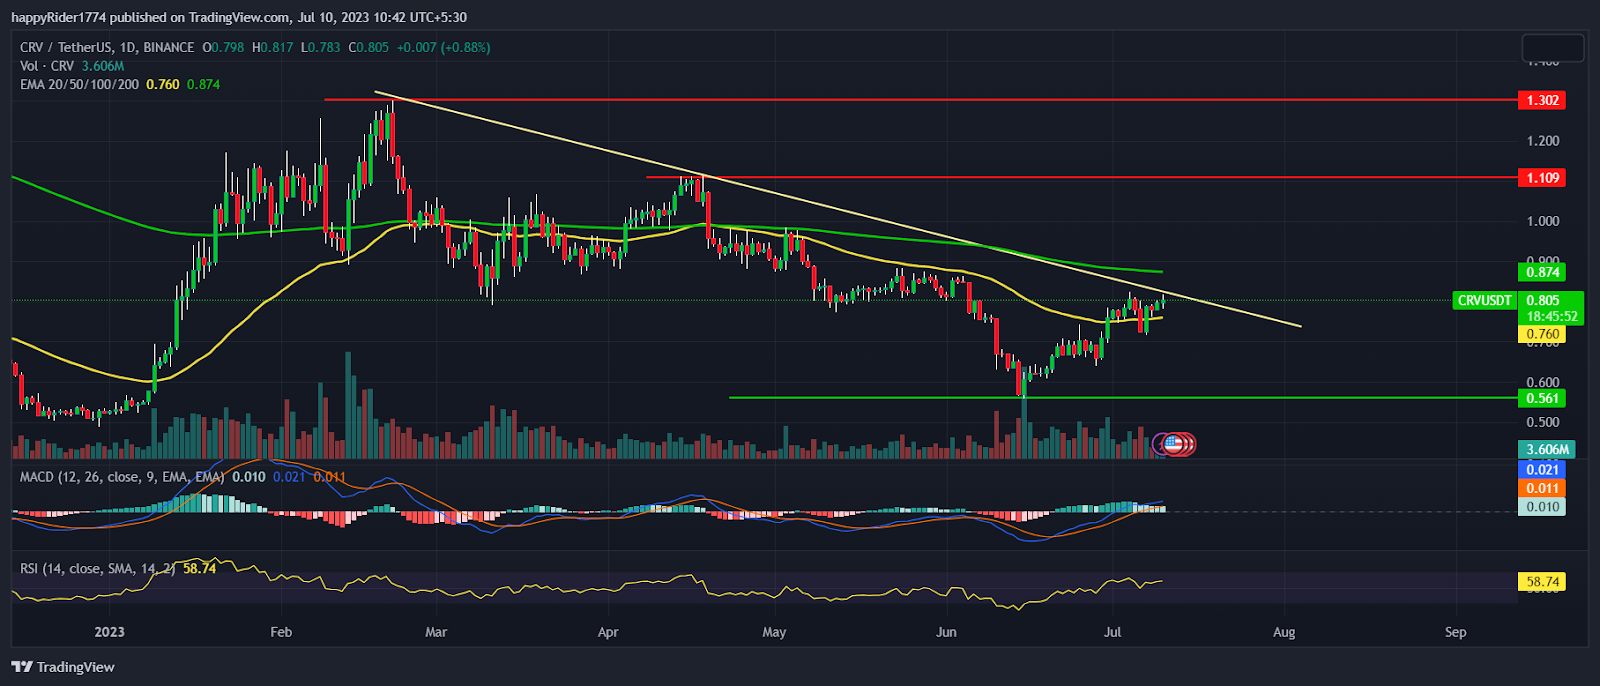Click the 58.74 value in RSI legend
Image resolution: width=1600 pixels, height=686 pixels.
200,568
